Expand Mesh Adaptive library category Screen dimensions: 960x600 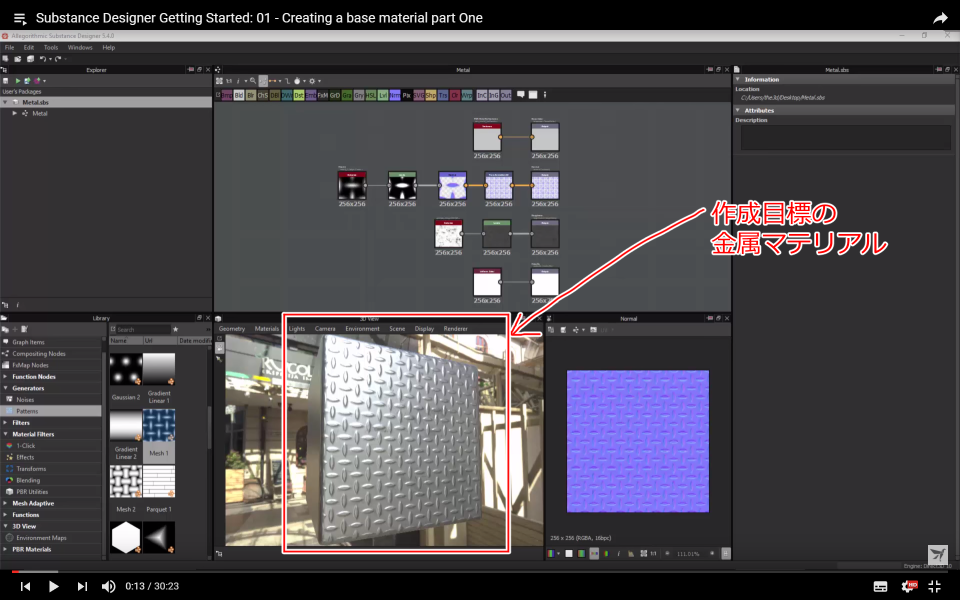pos(6,503)
